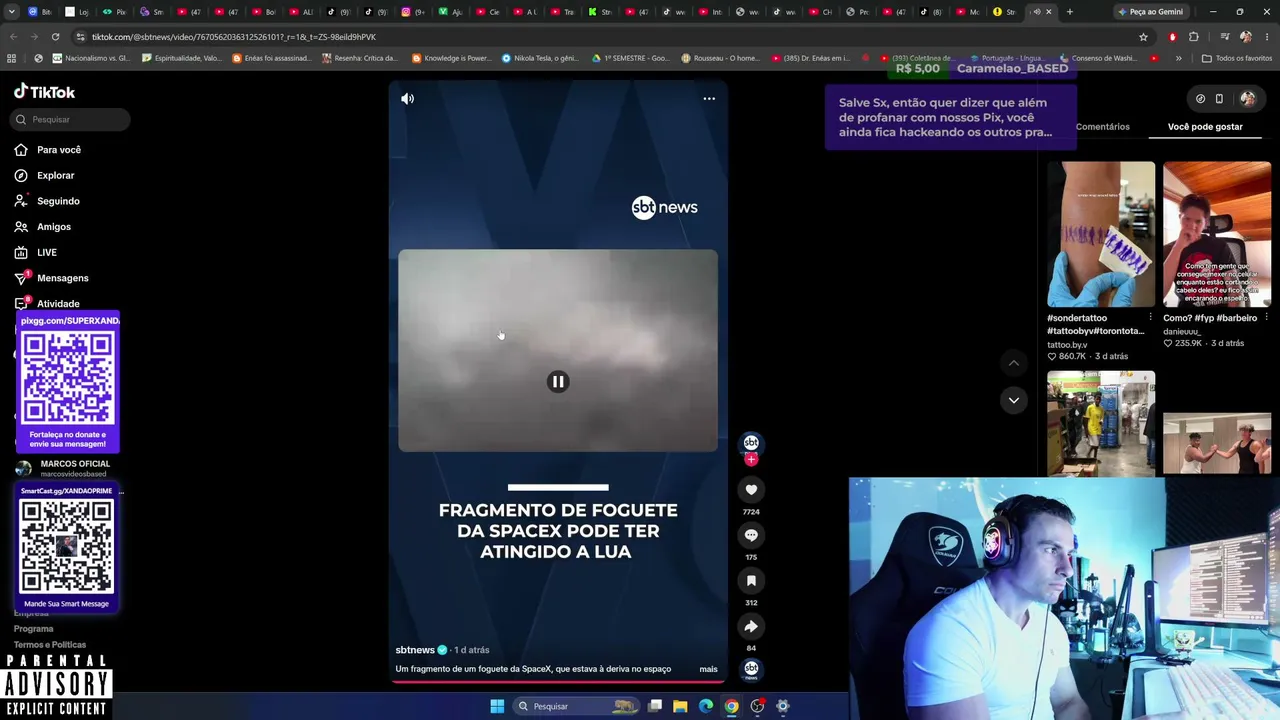
Task: Open File Explorer from taskbar
Action: (680, 706)
